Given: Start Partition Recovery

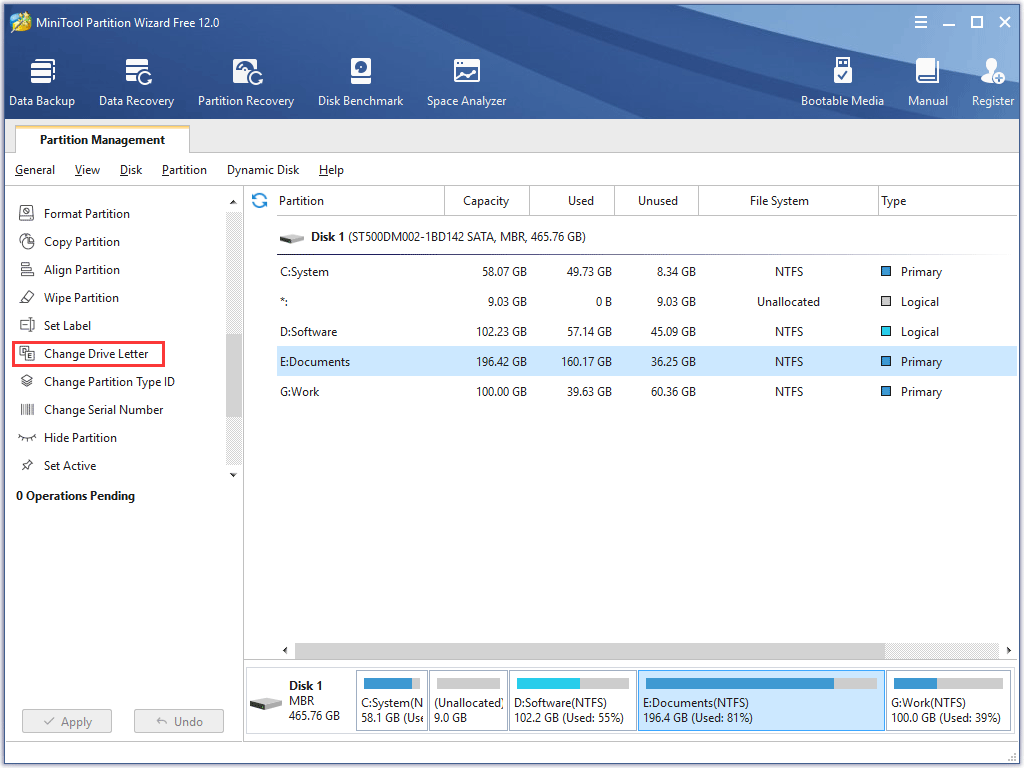Looking at the screenshot, I should click(246, 80).
